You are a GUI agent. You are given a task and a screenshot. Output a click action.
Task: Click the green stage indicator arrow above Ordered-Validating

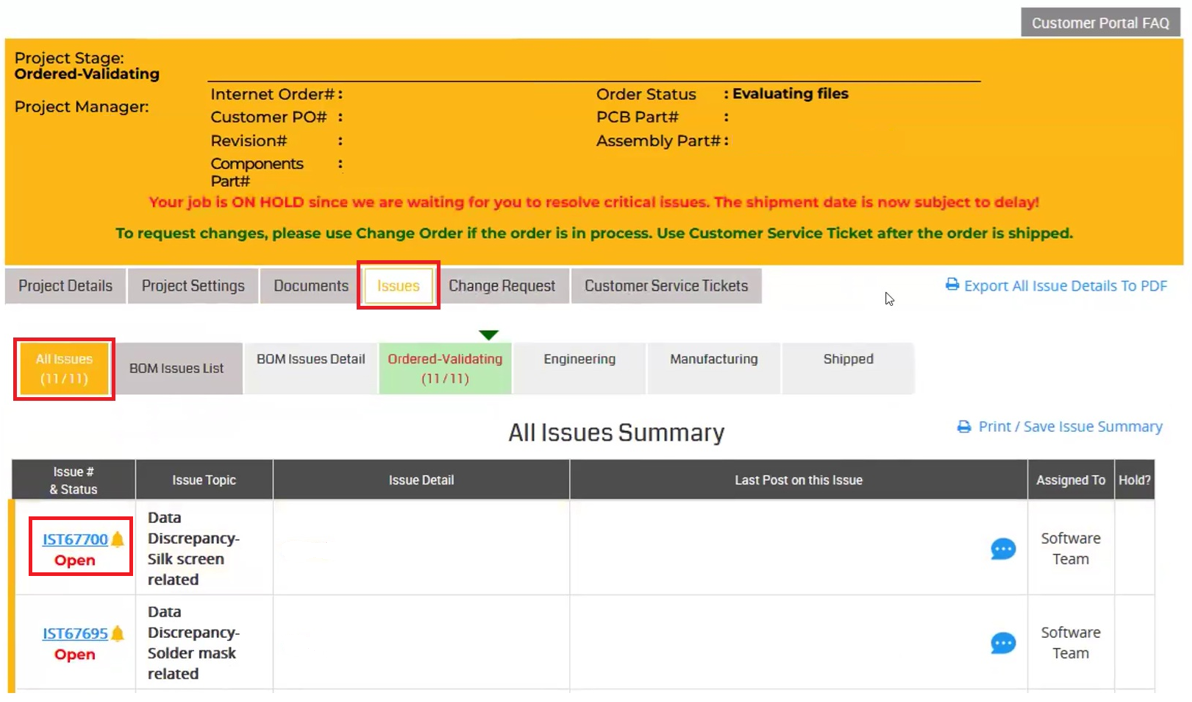[488, 334]
